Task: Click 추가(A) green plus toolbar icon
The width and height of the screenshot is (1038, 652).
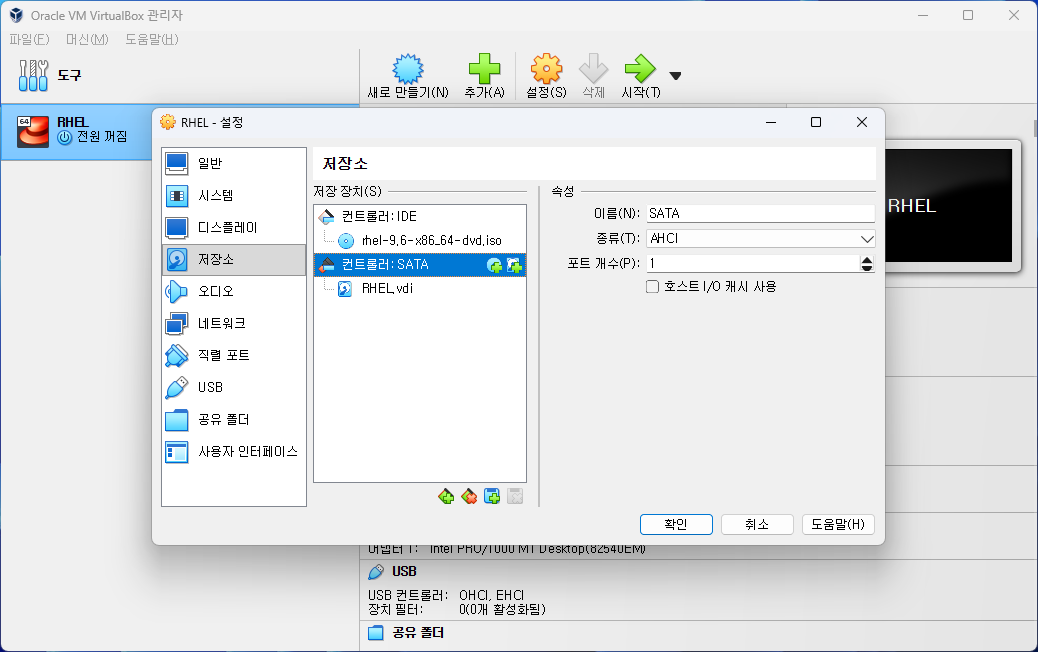Action: click(x=485, y=76)
